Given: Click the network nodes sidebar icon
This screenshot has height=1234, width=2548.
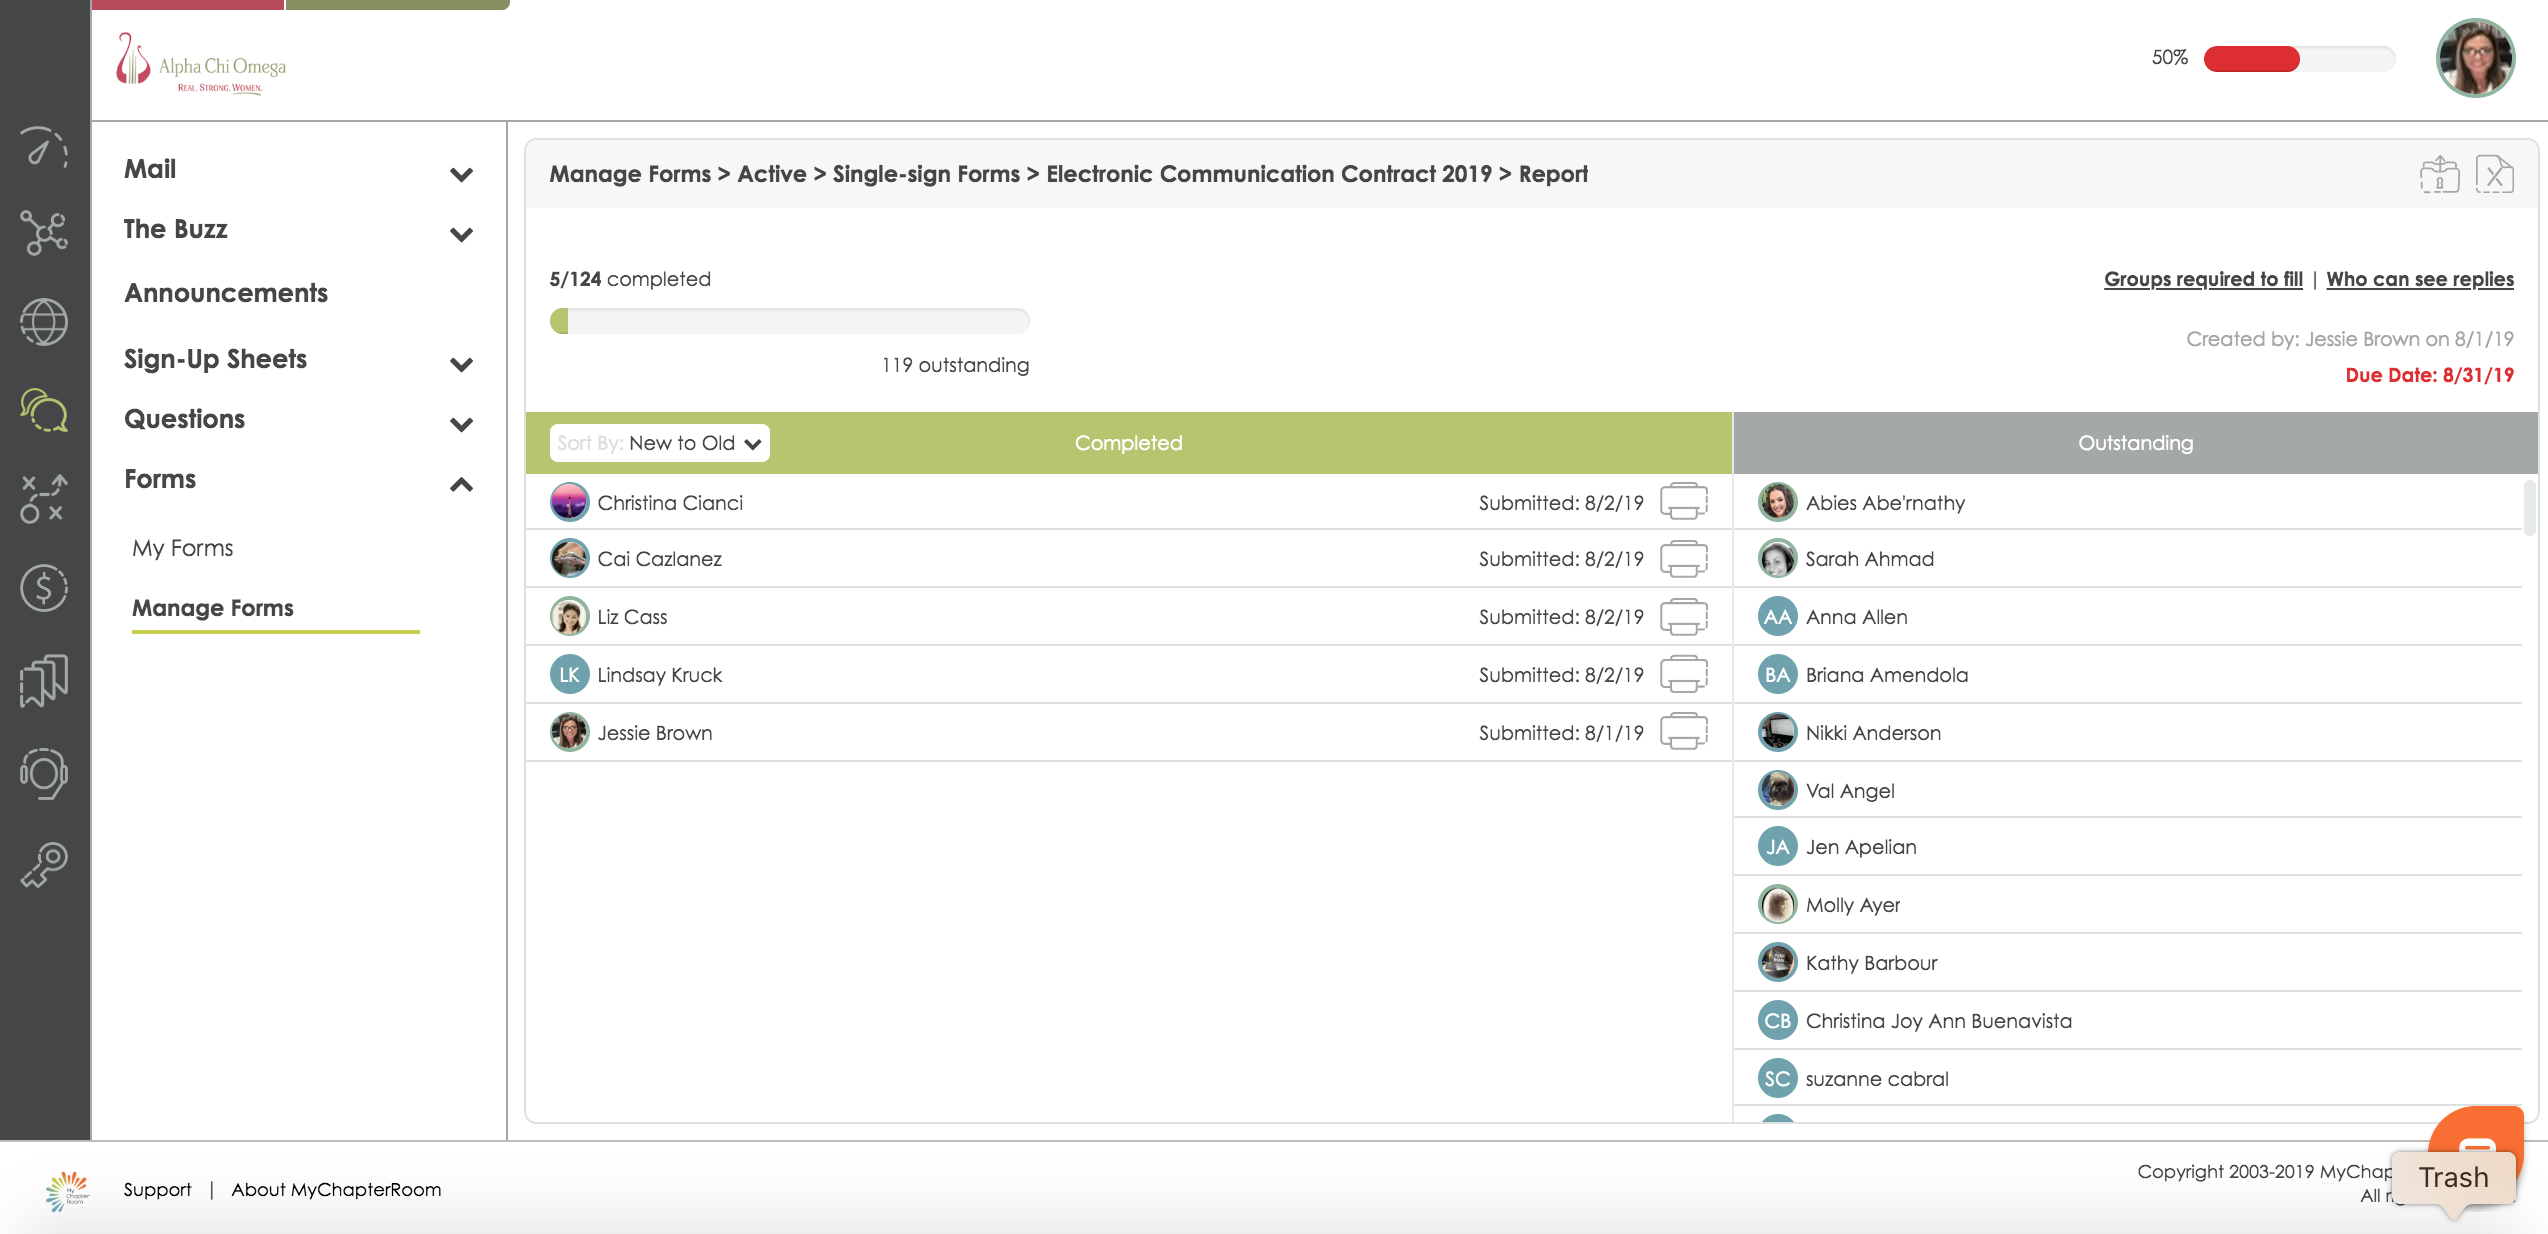Looking at the screenshot, I should click(x=44, y=233).
